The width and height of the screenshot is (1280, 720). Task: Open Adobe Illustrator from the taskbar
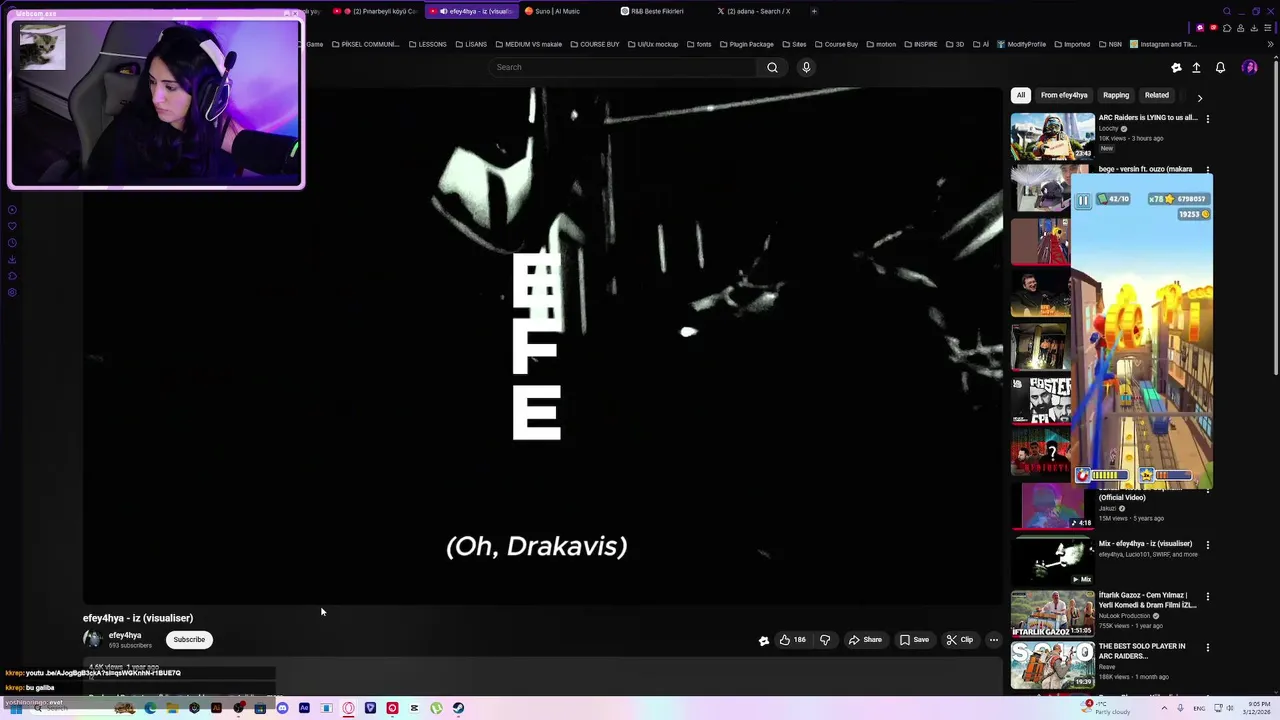(x=216, y=708)
